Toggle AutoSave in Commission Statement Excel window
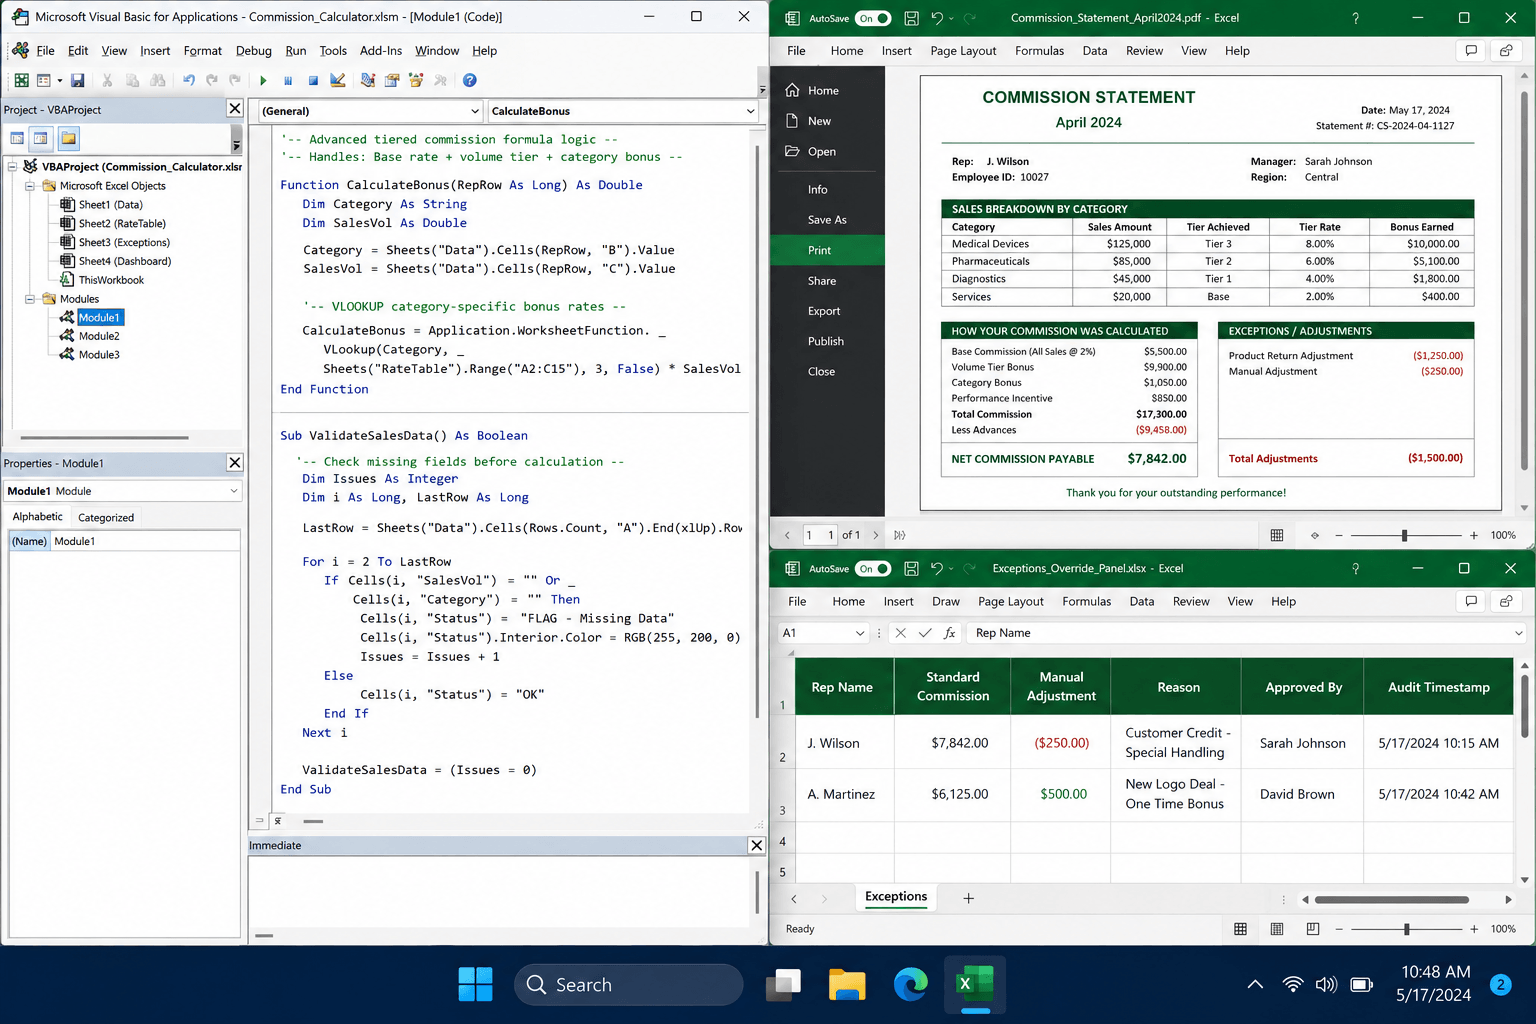1536x1024 pixels. (873, 18)
